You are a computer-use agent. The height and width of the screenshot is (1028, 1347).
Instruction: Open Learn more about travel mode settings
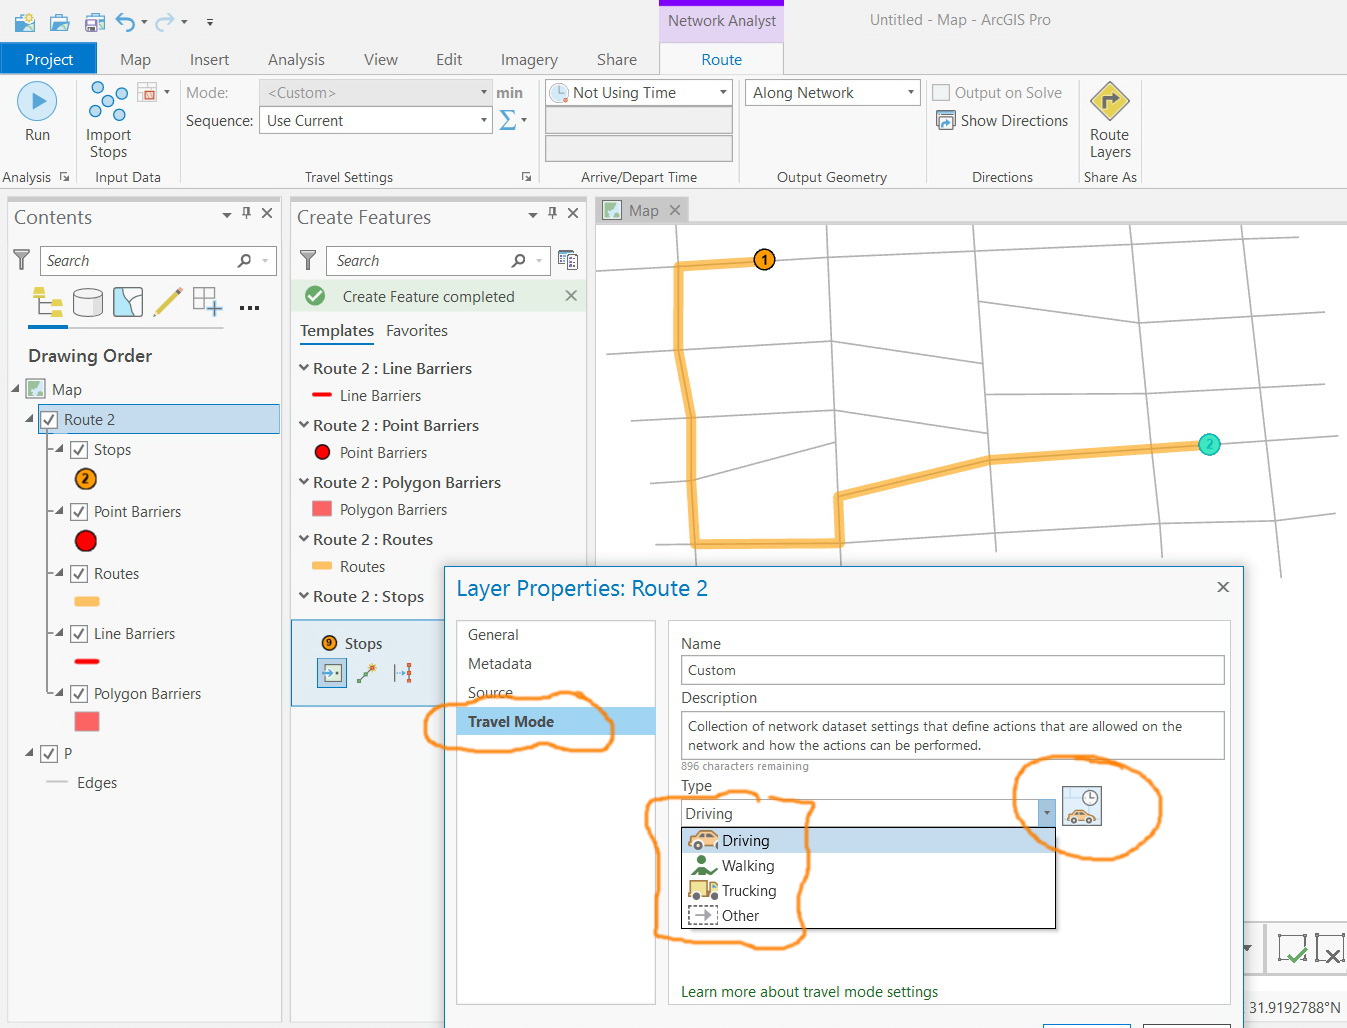809,992
